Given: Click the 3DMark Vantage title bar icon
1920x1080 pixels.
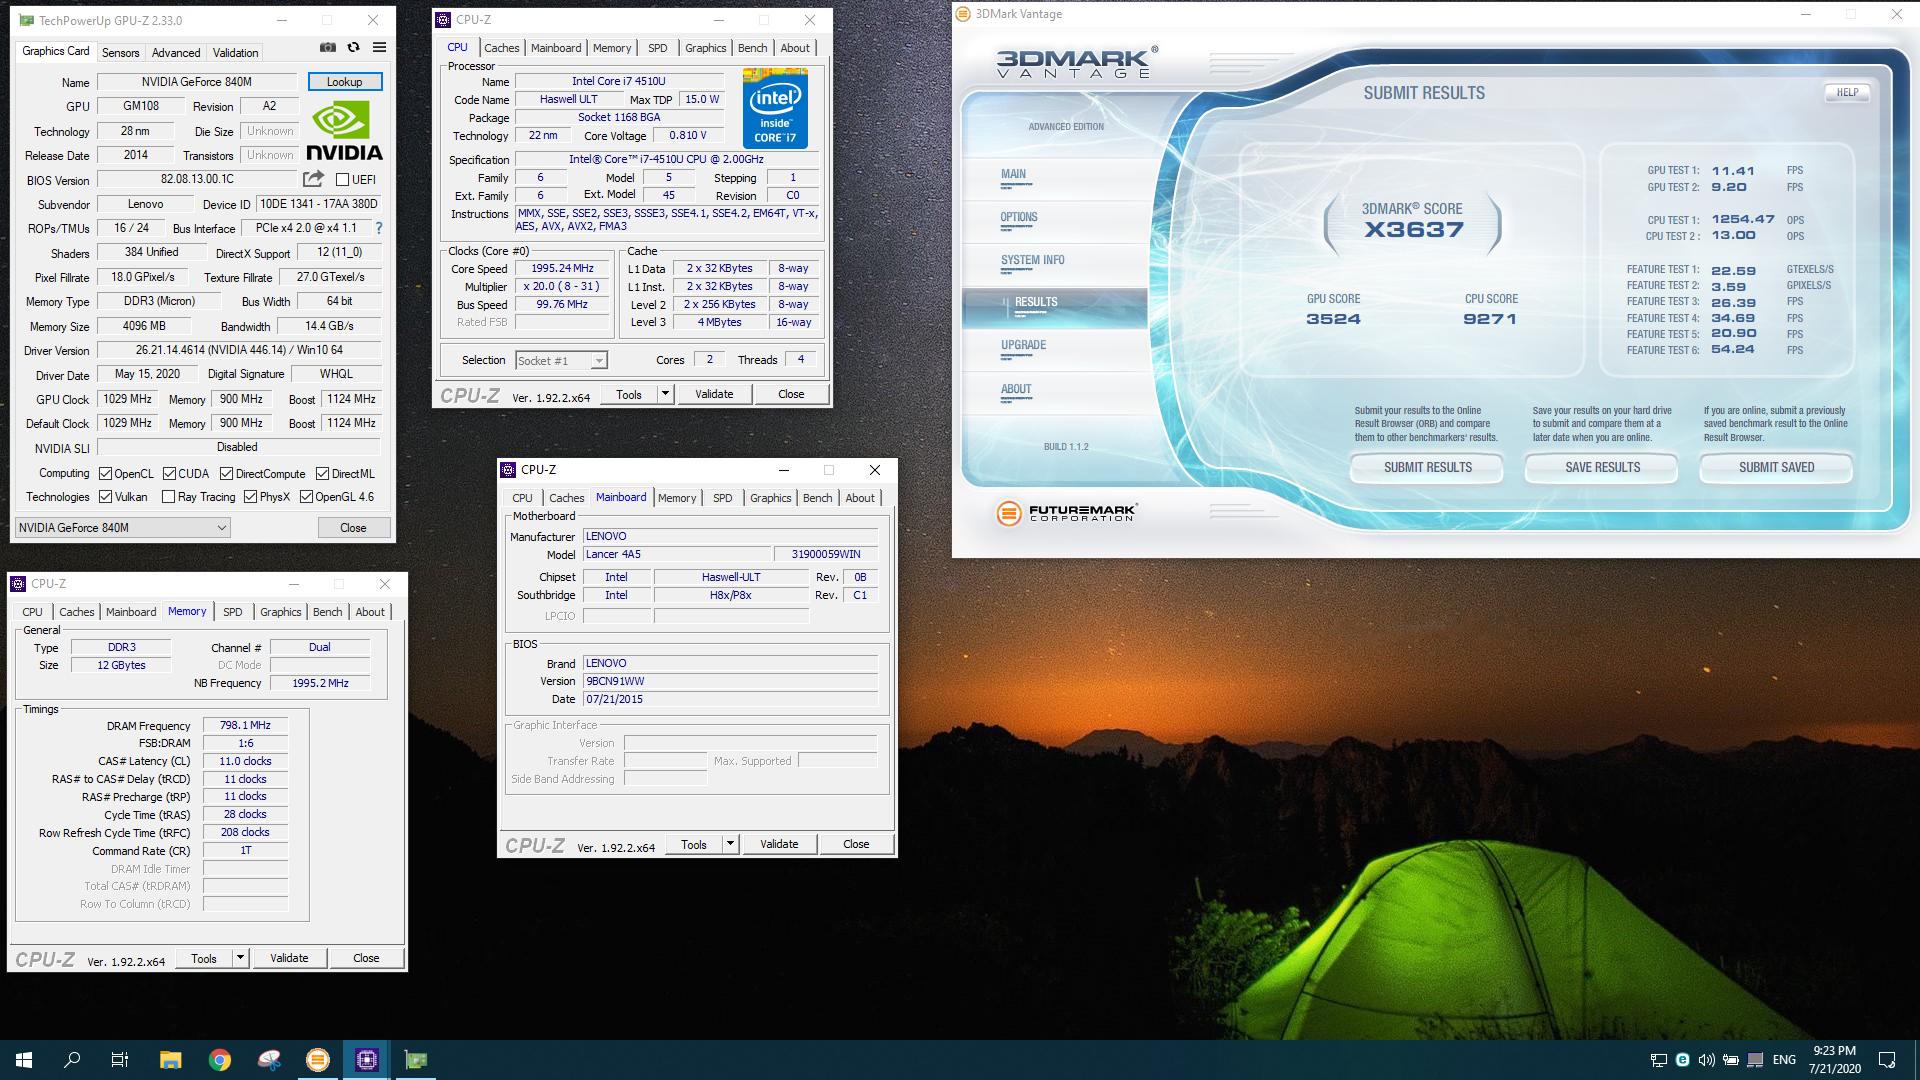Looking at the screenshot, I should (963, 14).
